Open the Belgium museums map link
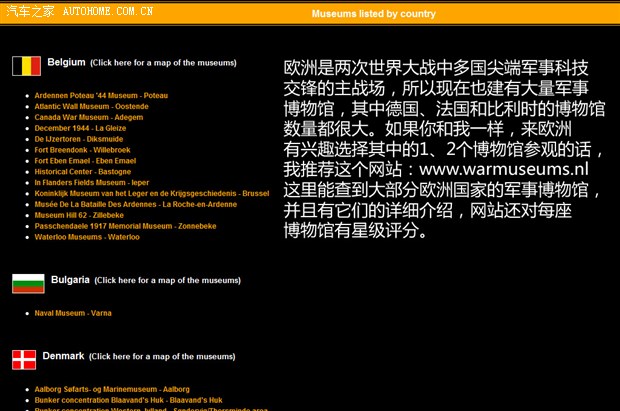 point(163,62)
